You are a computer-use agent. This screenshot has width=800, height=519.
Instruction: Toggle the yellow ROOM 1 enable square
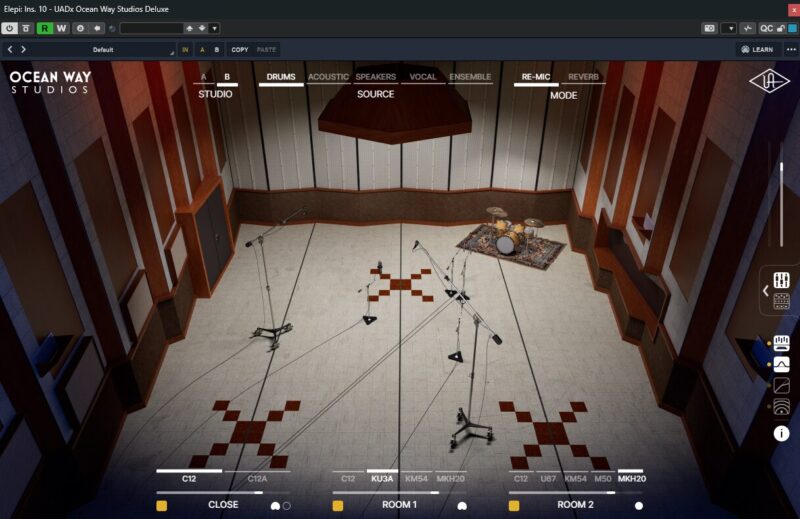click(338, 506)
